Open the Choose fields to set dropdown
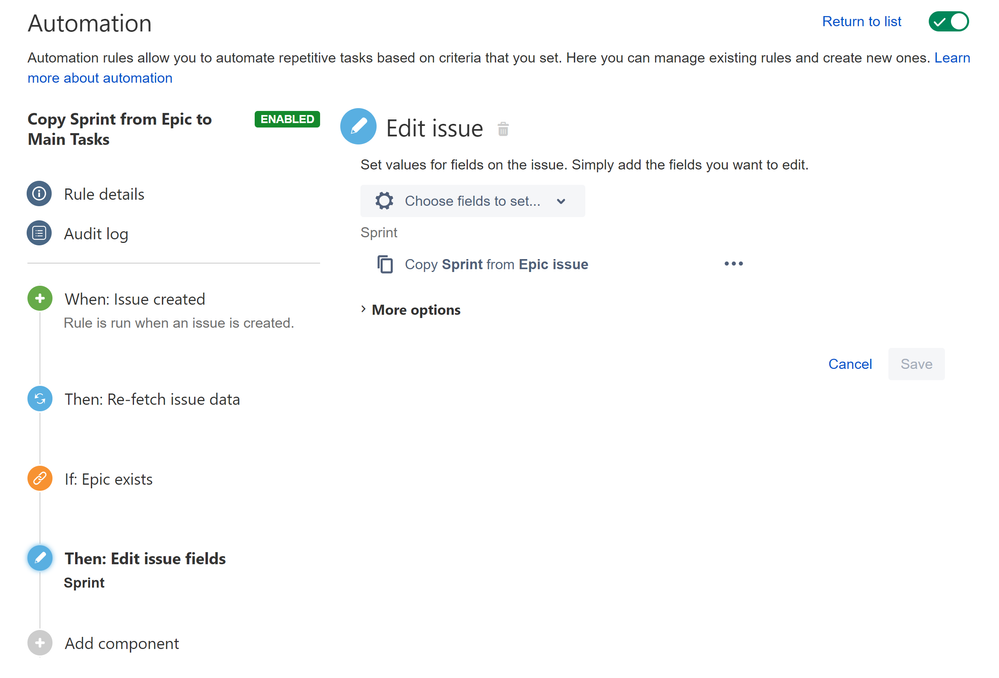 [x=473, y=201]
